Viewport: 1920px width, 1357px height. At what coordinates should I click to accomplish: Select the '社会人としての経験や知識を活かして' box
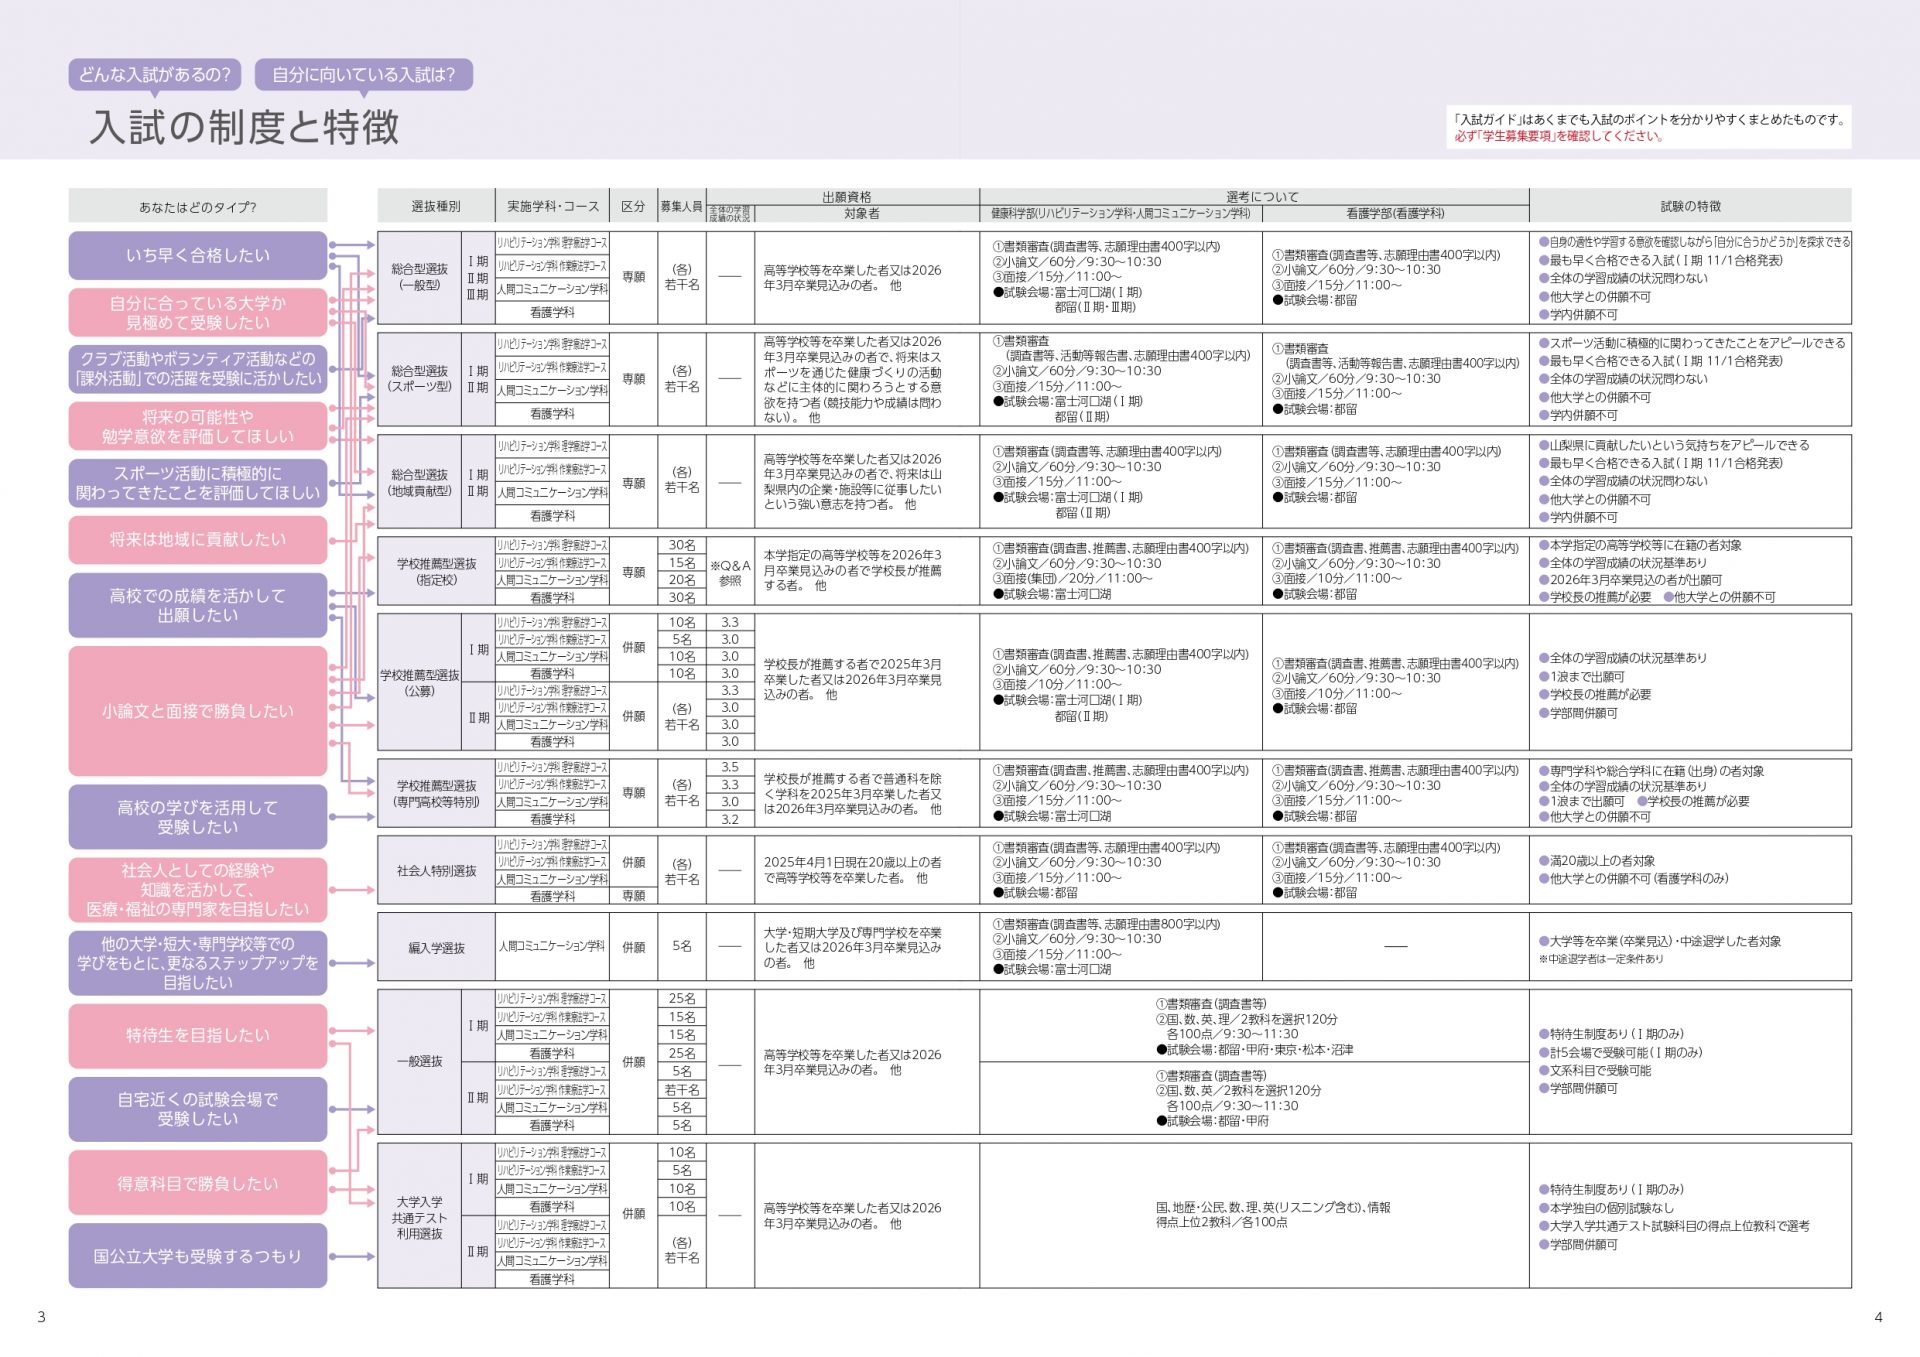198,890
